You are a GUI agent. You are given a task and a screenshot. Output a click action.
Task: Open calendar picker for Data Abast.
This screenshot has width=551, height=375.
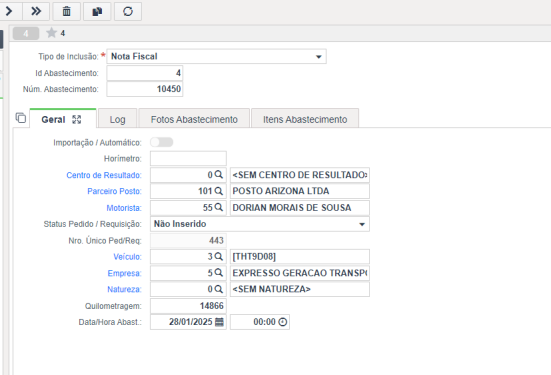click(x=219, y=322)
